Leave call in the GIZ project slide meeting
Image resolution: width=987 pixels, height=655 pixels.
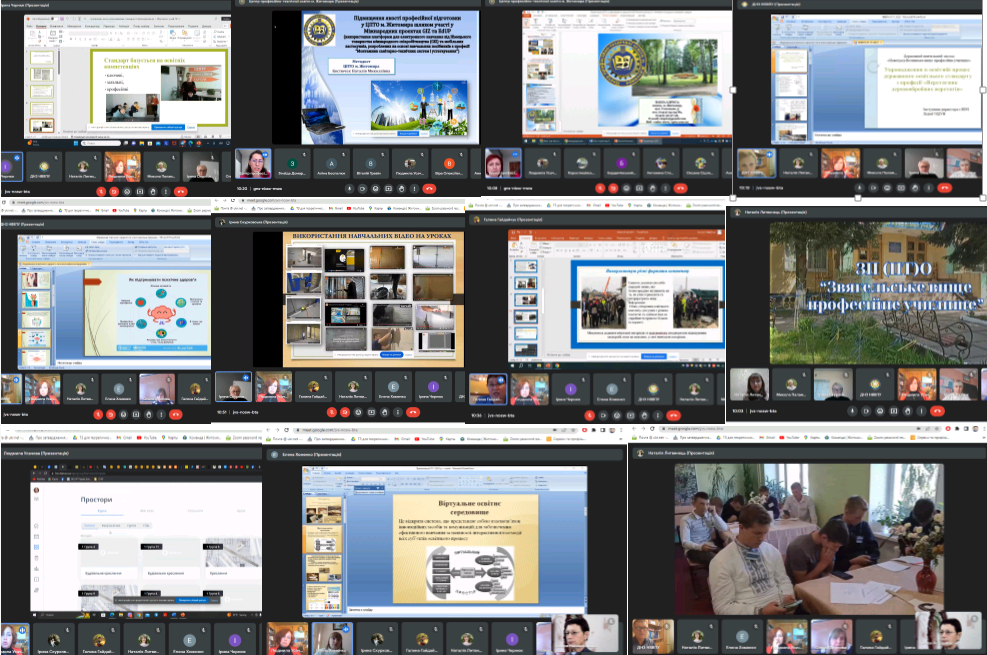[x=429, y=187]
